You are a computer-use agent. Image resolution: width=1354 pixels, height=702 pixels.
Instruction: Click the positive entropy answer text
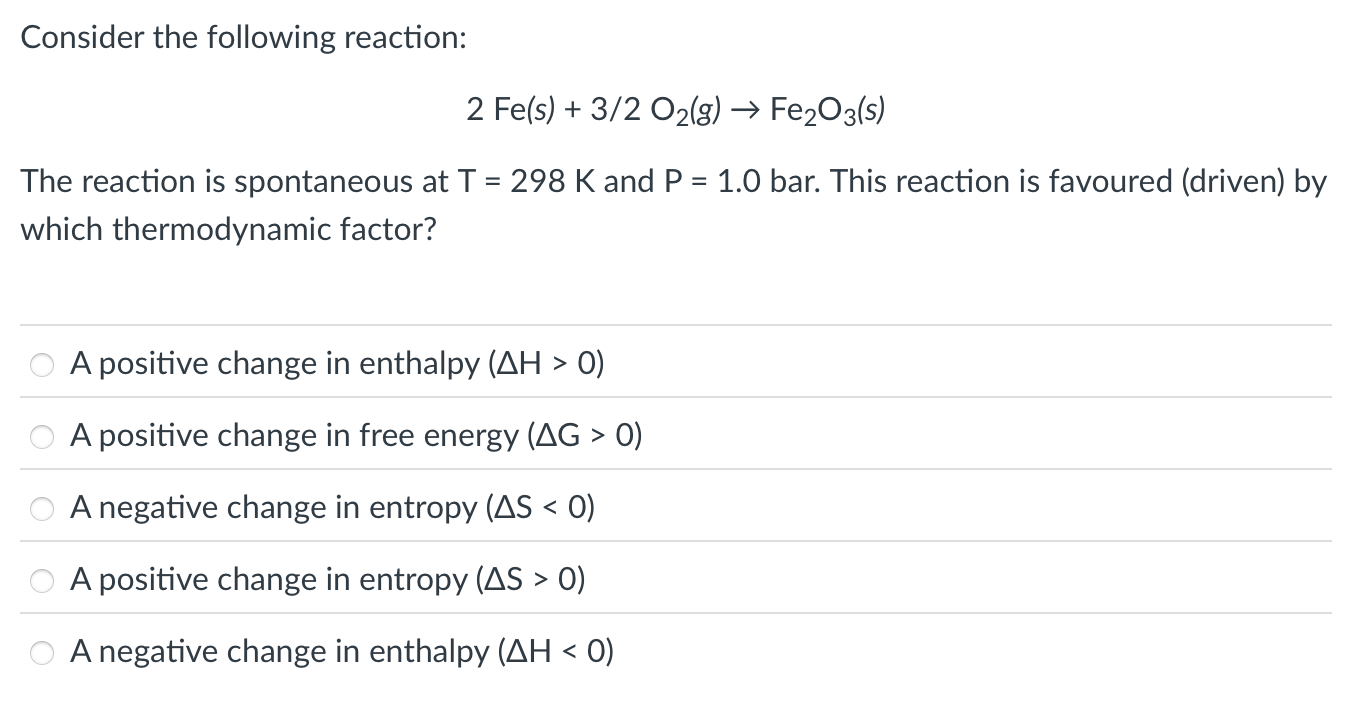[327, 580]
